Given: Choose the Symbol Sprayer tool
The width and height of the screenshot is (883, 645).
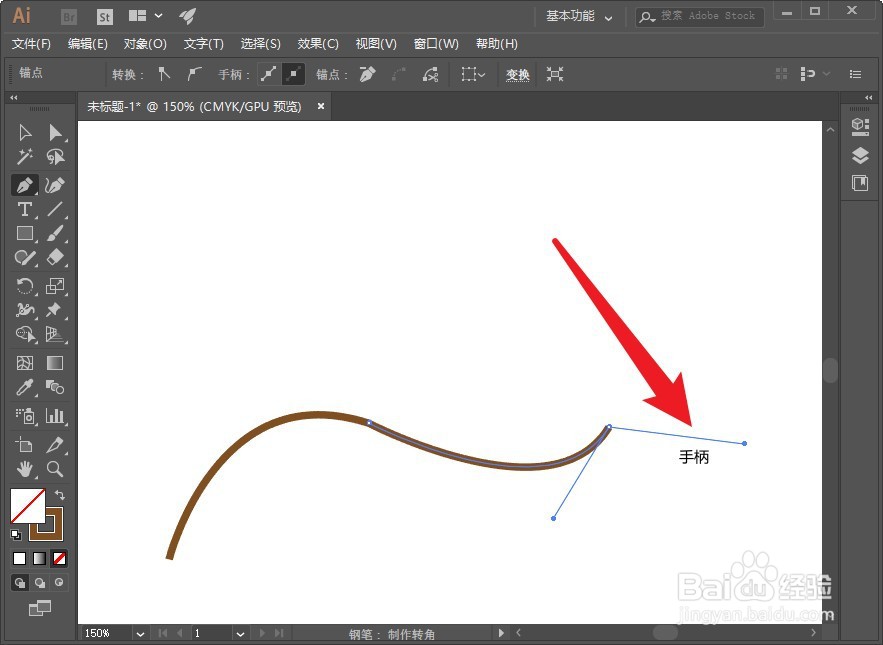Looking at the screenshot, I should (x=25, y=416).
